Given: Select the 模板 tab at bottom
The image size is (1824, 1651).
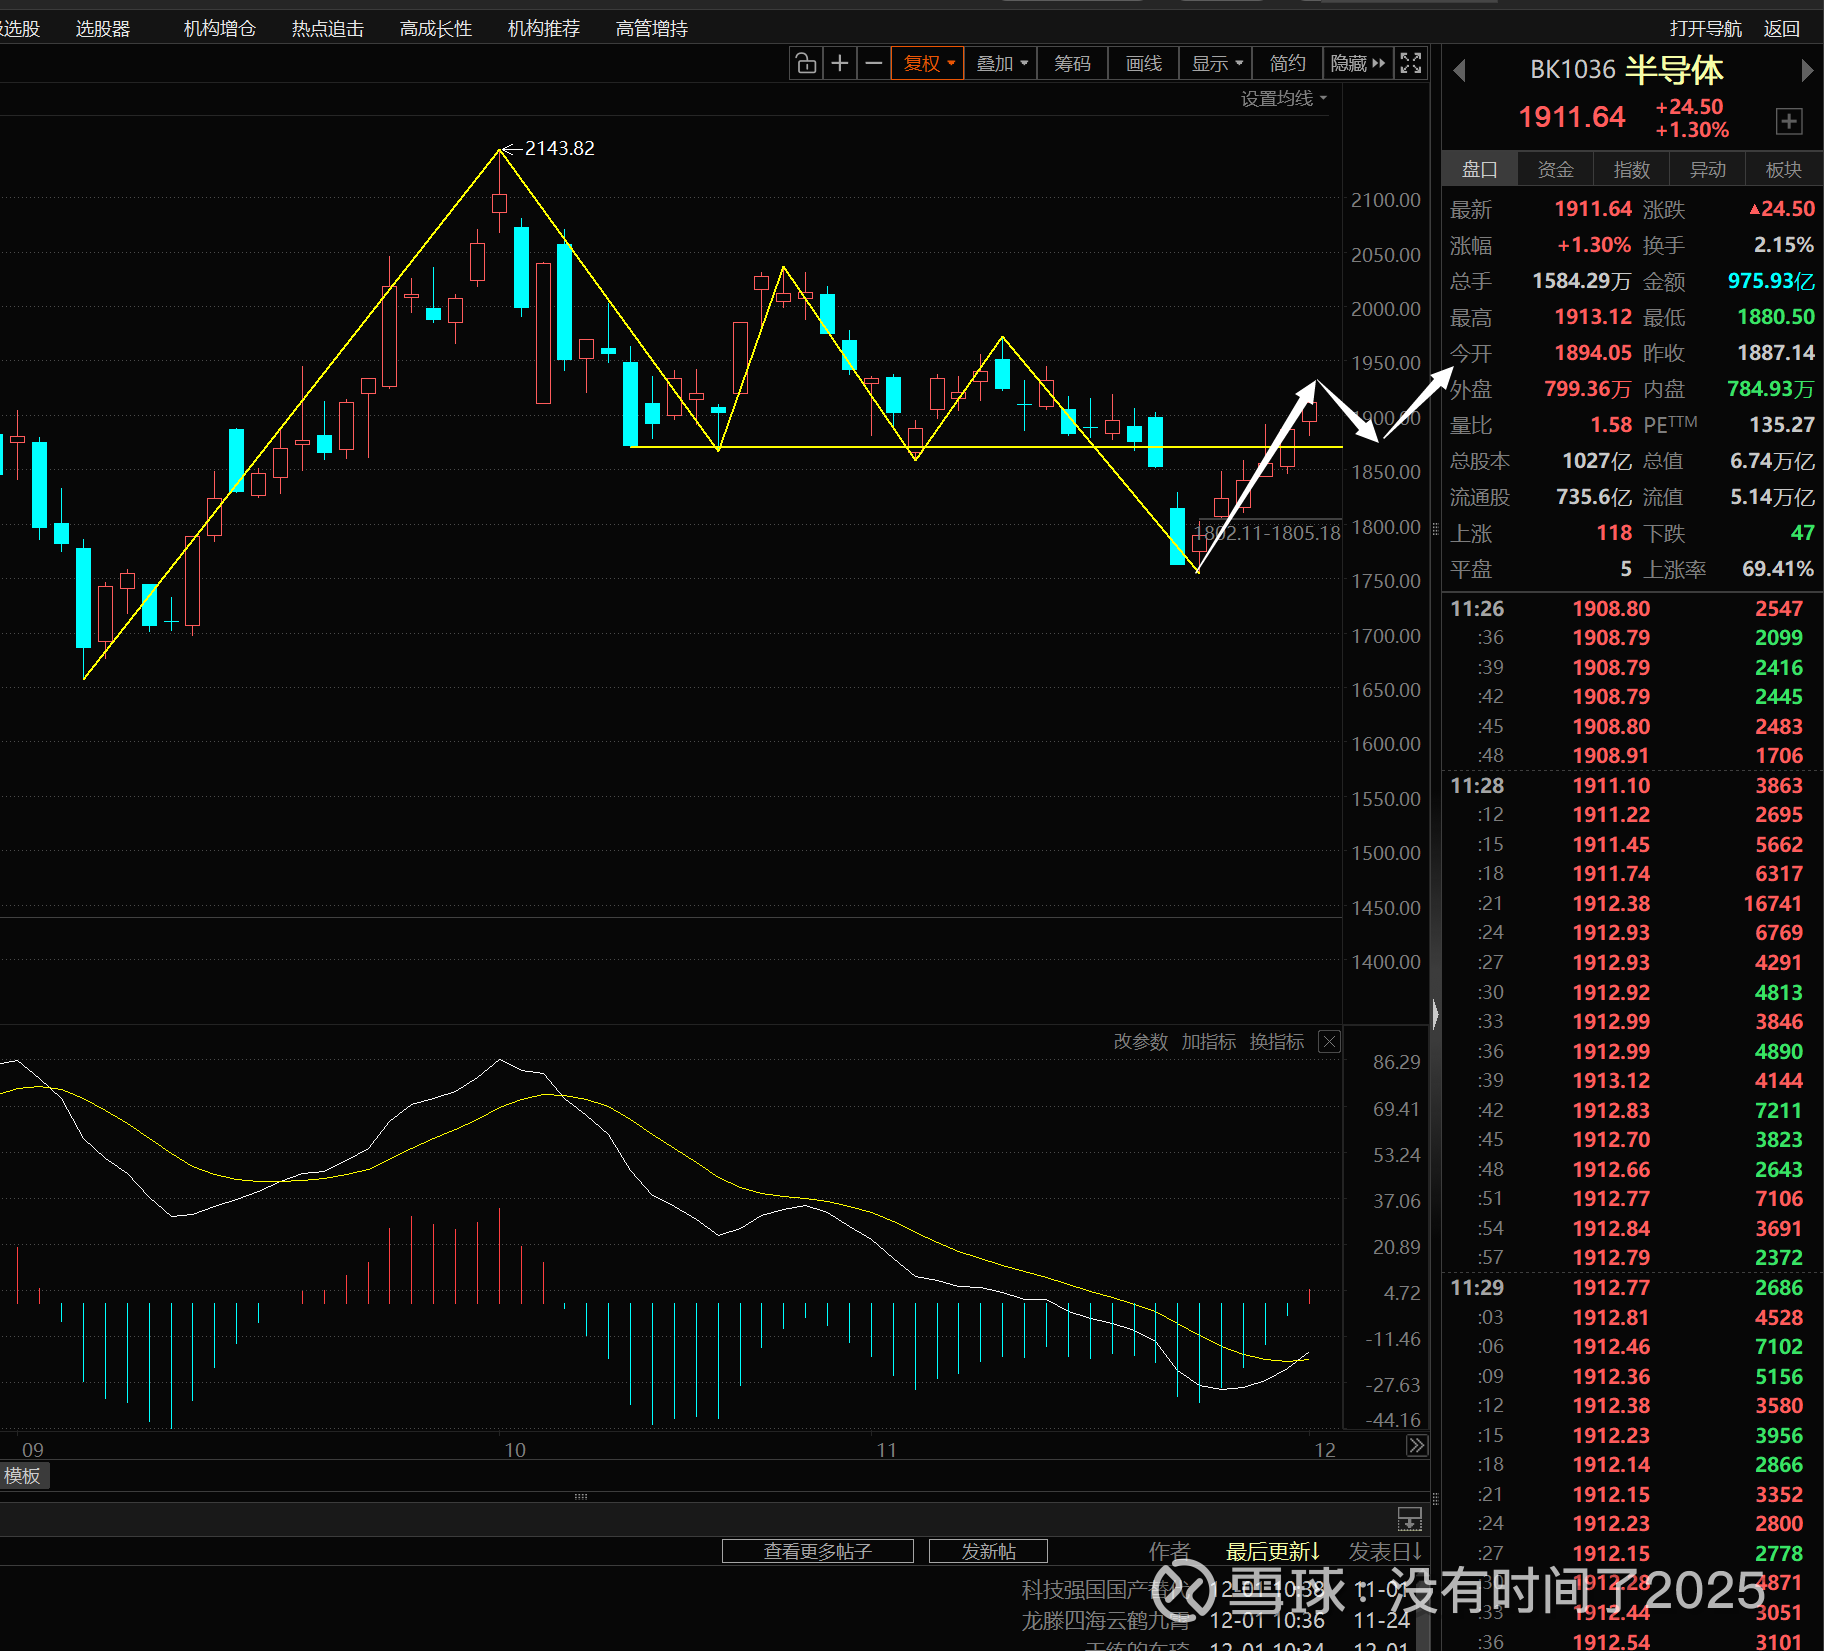Looking at the screenshot, I should (23, 1475).
